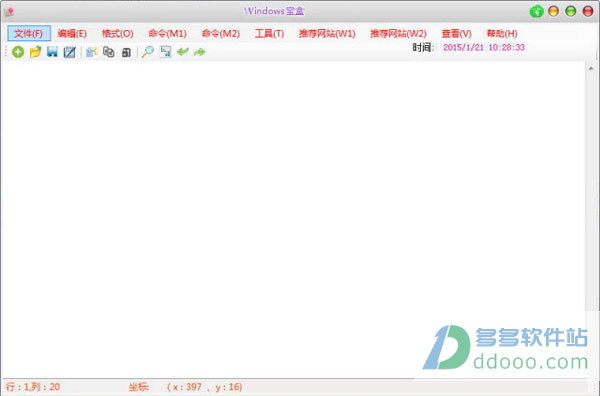
Task: Minimize the window with the yellow button
Action: pos(554,11)
